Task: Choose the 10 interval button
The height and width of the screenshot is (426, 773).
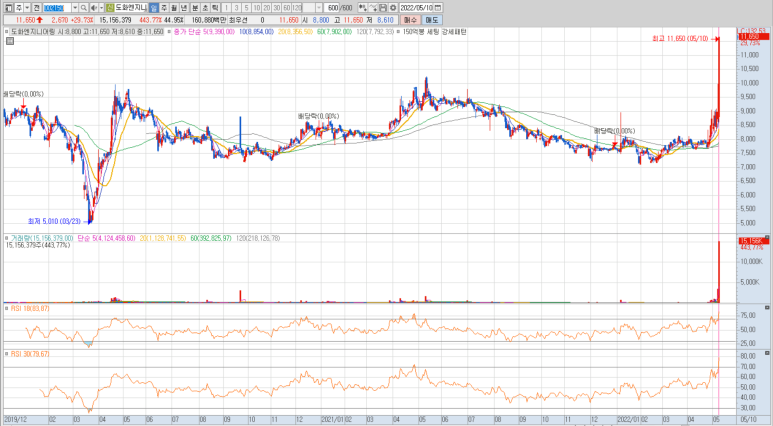Action: 257,8
